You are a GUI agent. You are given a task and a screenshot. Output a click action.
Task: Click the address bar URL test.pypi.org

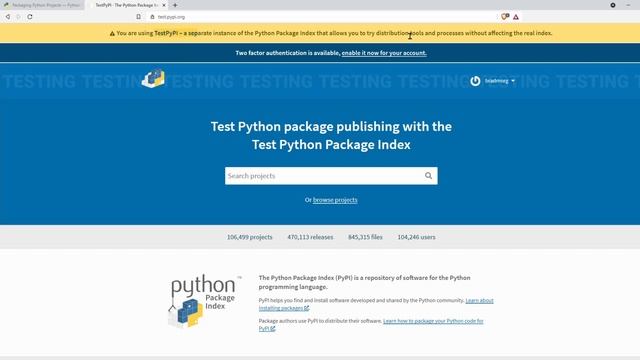pyautogui.click(x=171, y=17)
